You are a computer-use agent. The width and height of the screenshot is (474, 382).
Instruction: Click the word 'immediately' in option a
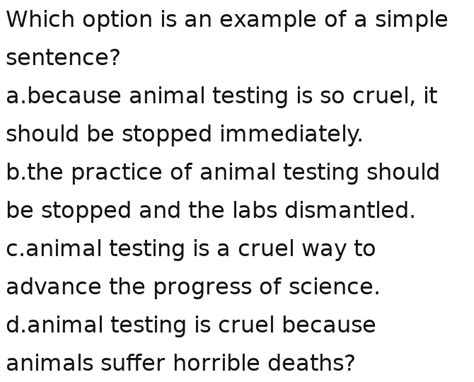pyautogui.click(x=291, y=134)
